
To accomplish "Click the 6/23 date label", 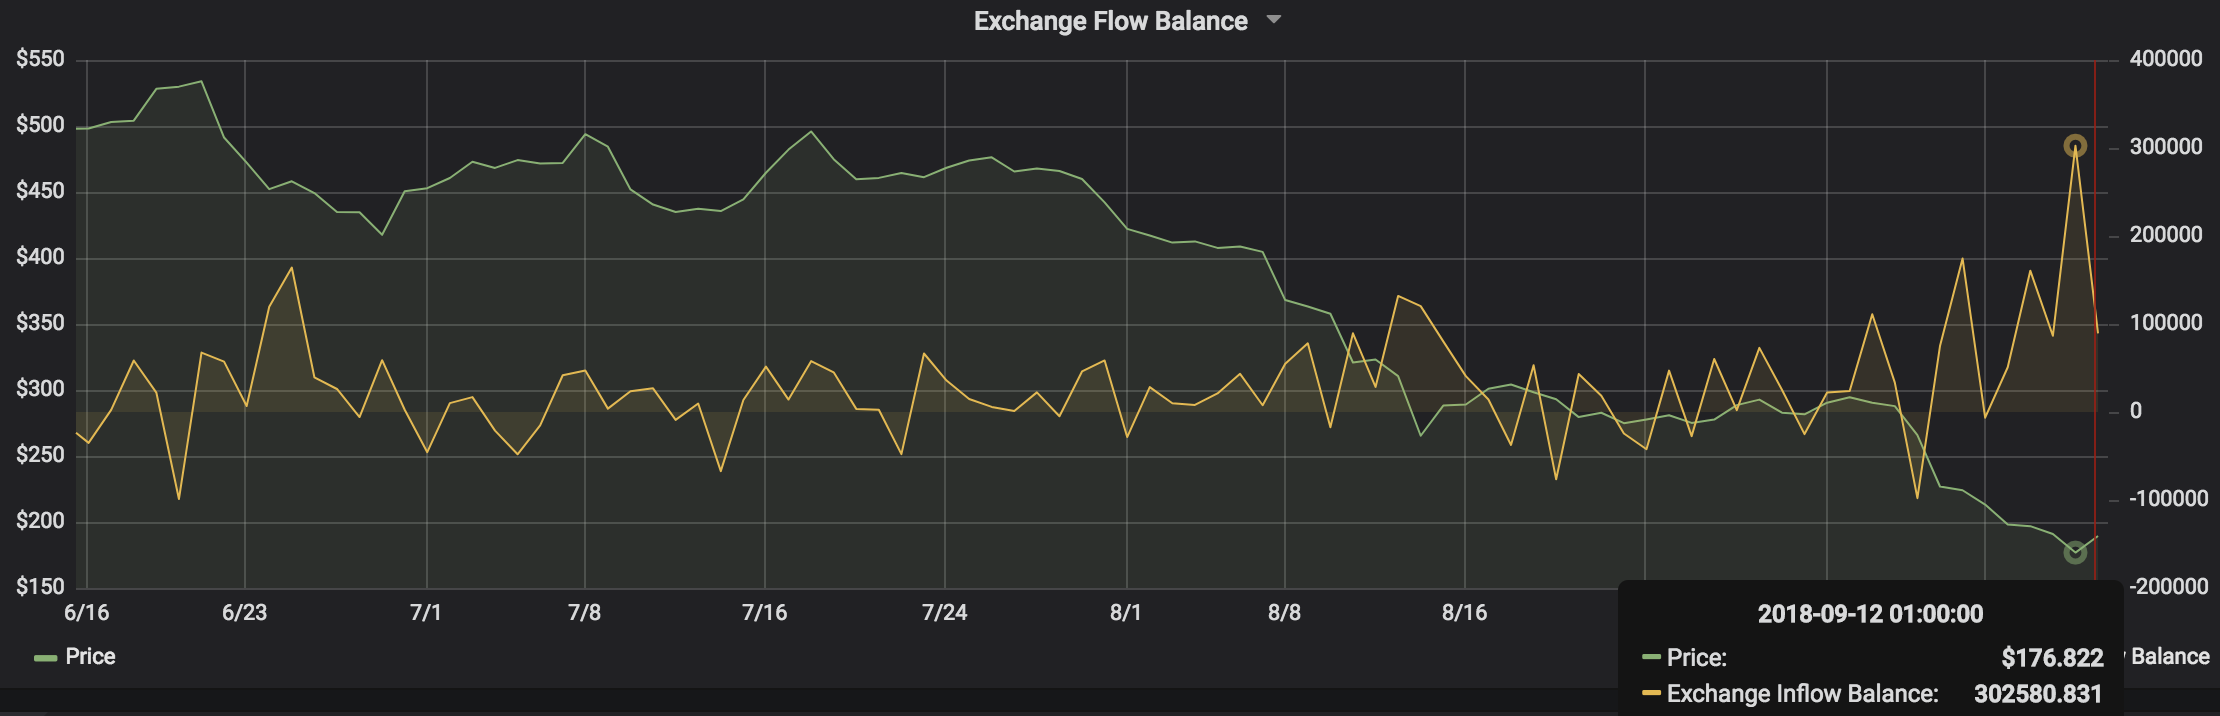I will pyautogui.click(x=245, y=613).
